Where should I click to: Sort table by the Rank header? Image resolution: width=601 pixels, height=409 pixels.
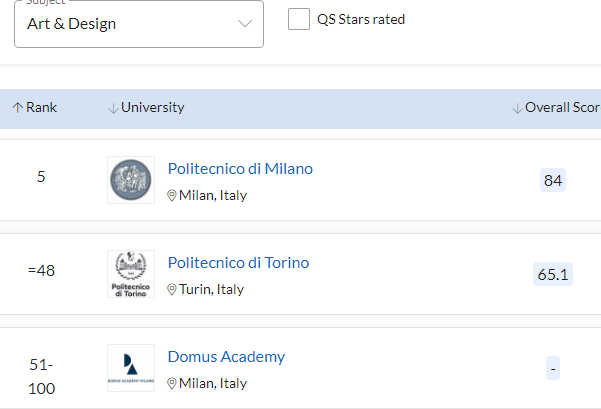click(x=42, y=108)
